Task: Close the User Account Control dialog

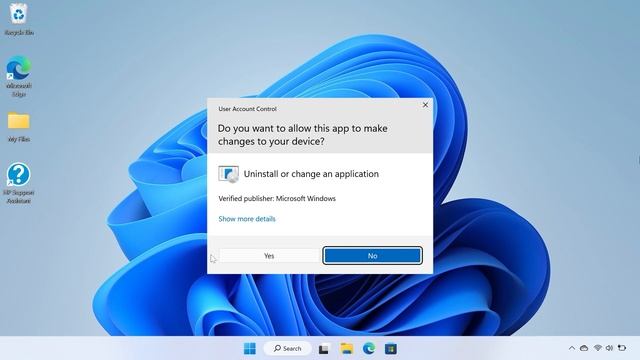Action: point(425,105)
